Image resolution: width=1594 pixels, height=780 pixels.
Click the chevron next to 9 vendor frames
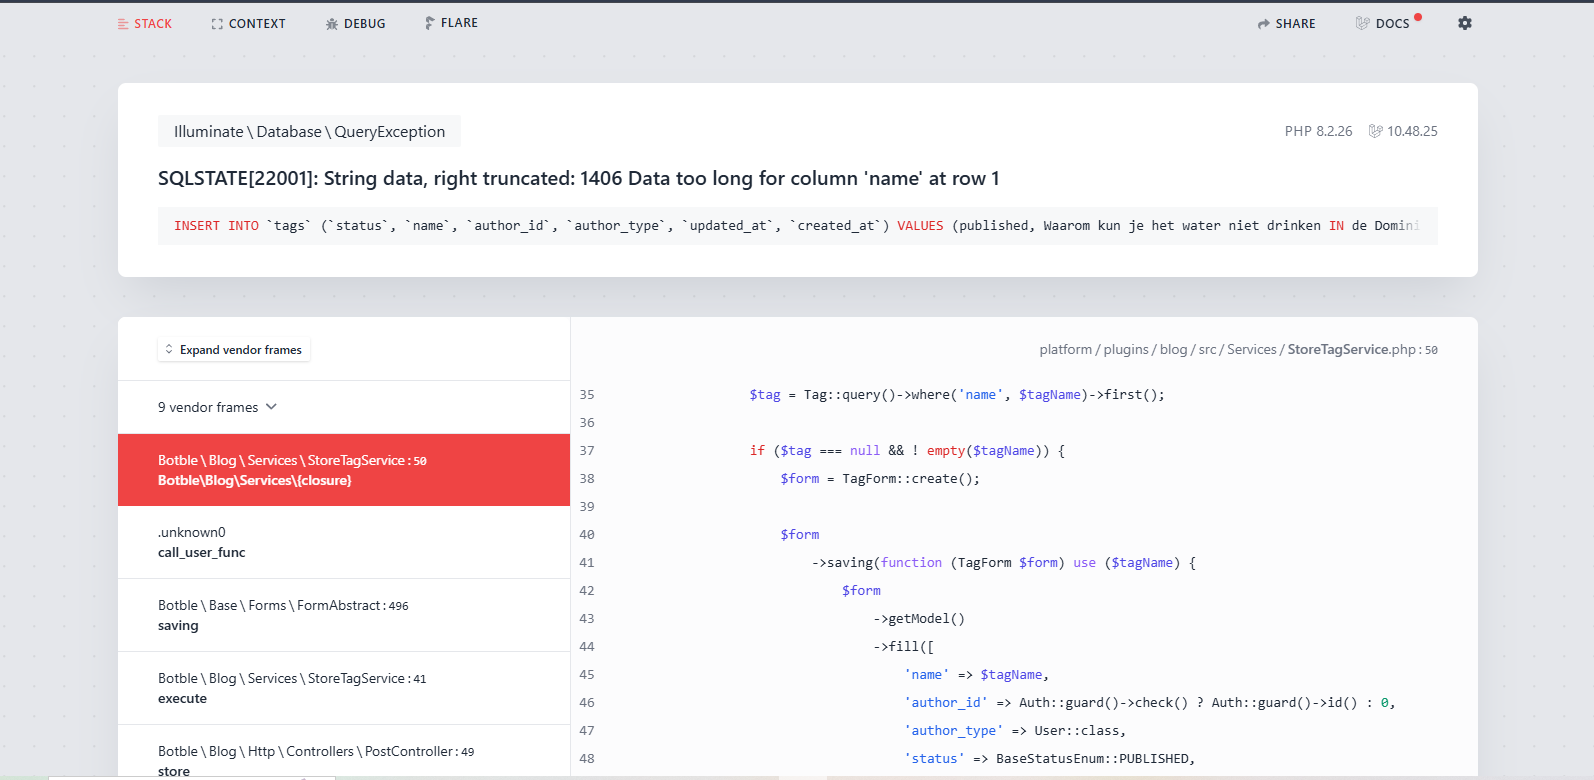click(272, 407)
